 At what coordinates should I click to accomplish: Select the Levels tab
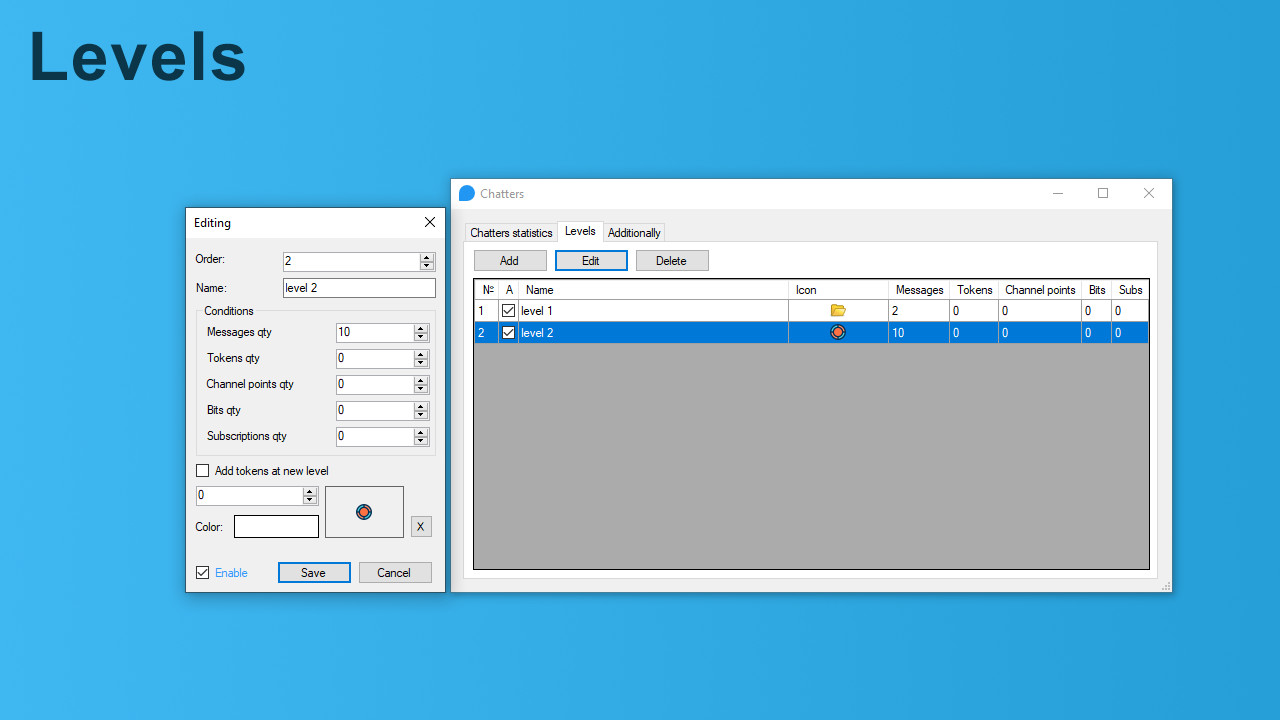pos(580,230)
